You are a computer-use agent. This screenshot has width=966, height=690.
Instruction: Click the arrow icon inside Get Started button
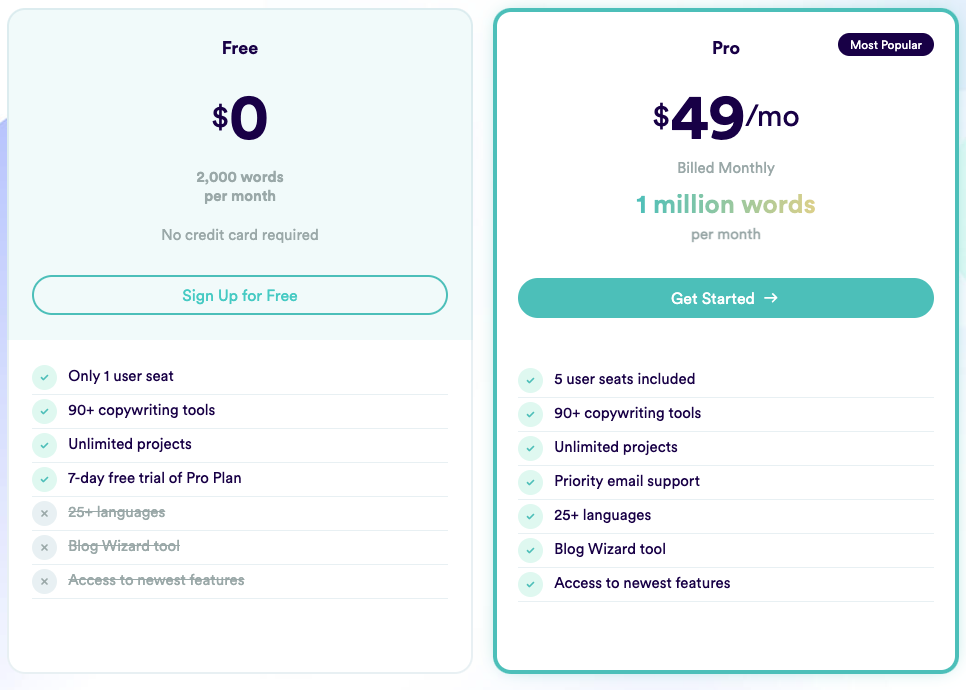770,298
